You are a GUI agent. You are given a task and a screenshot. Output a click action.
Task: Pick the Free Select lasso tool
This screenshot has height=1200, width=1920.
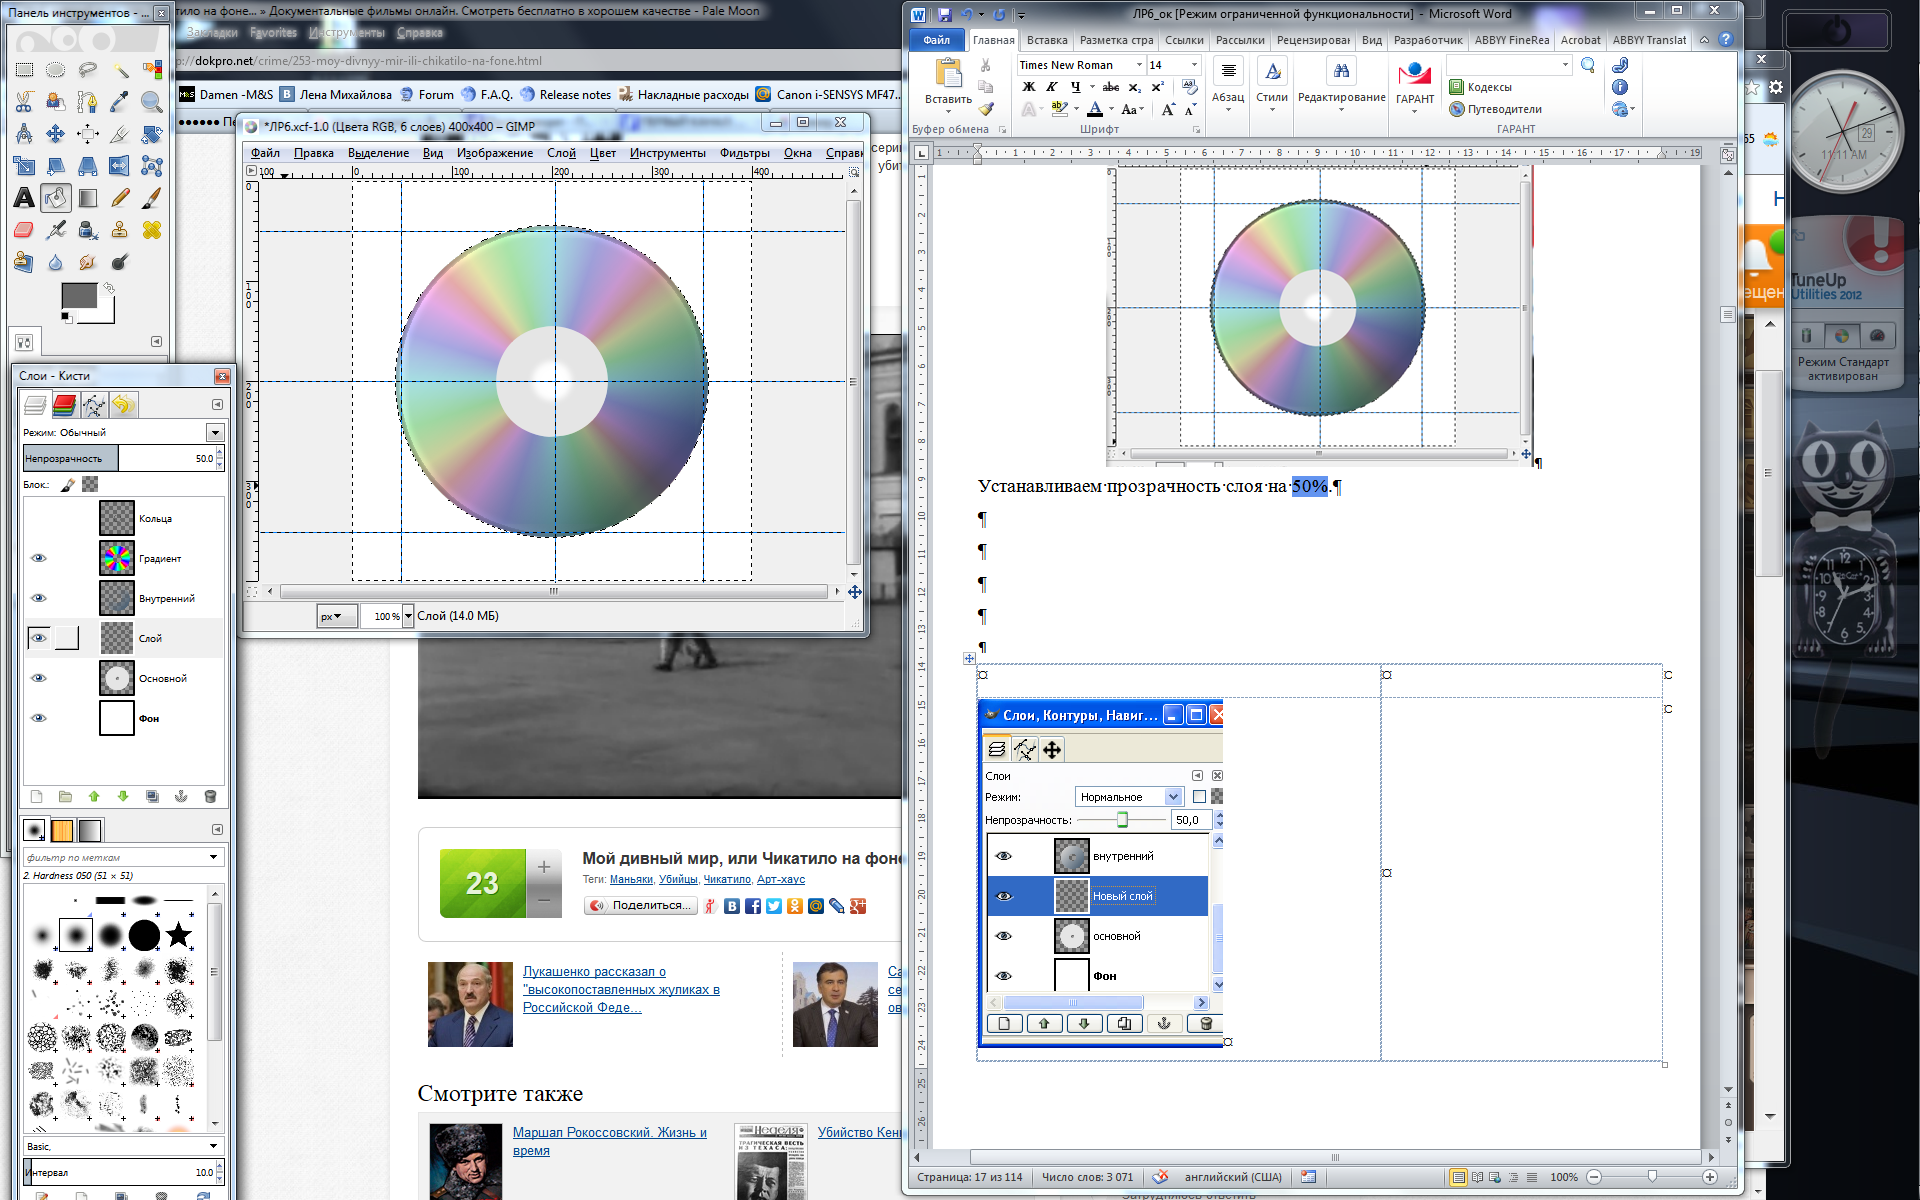click(x=88, y=70)
